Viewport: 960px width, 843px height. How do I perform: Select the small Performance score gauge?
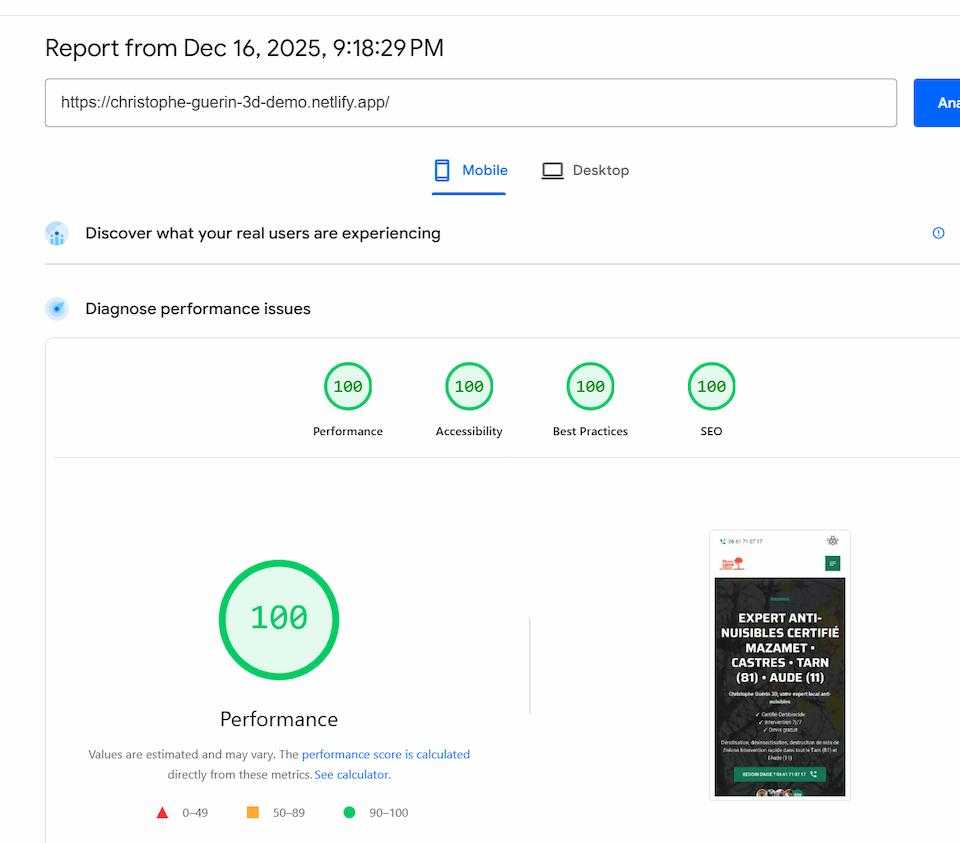[348, 387]
